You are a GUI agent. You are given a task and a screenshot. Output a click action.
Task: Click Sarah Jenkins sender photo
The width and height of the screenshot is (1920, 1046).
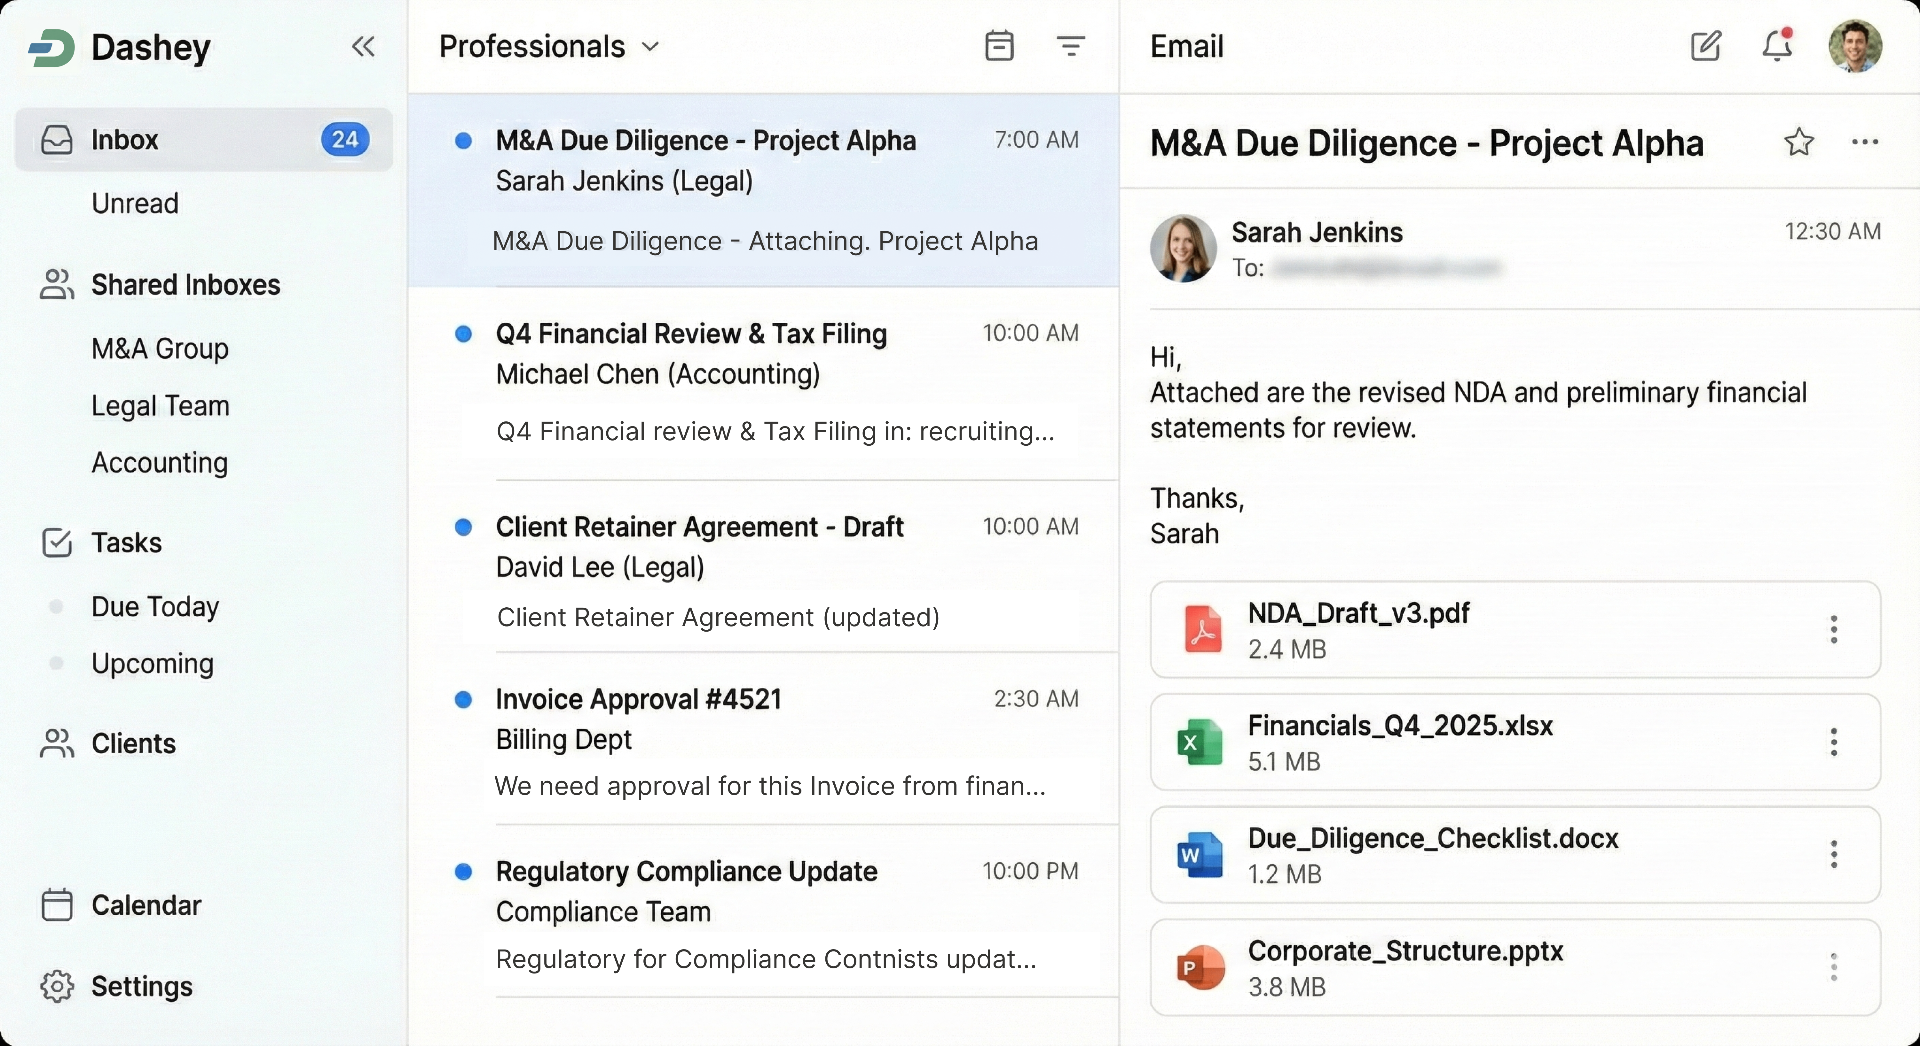tap(1183, 248)
